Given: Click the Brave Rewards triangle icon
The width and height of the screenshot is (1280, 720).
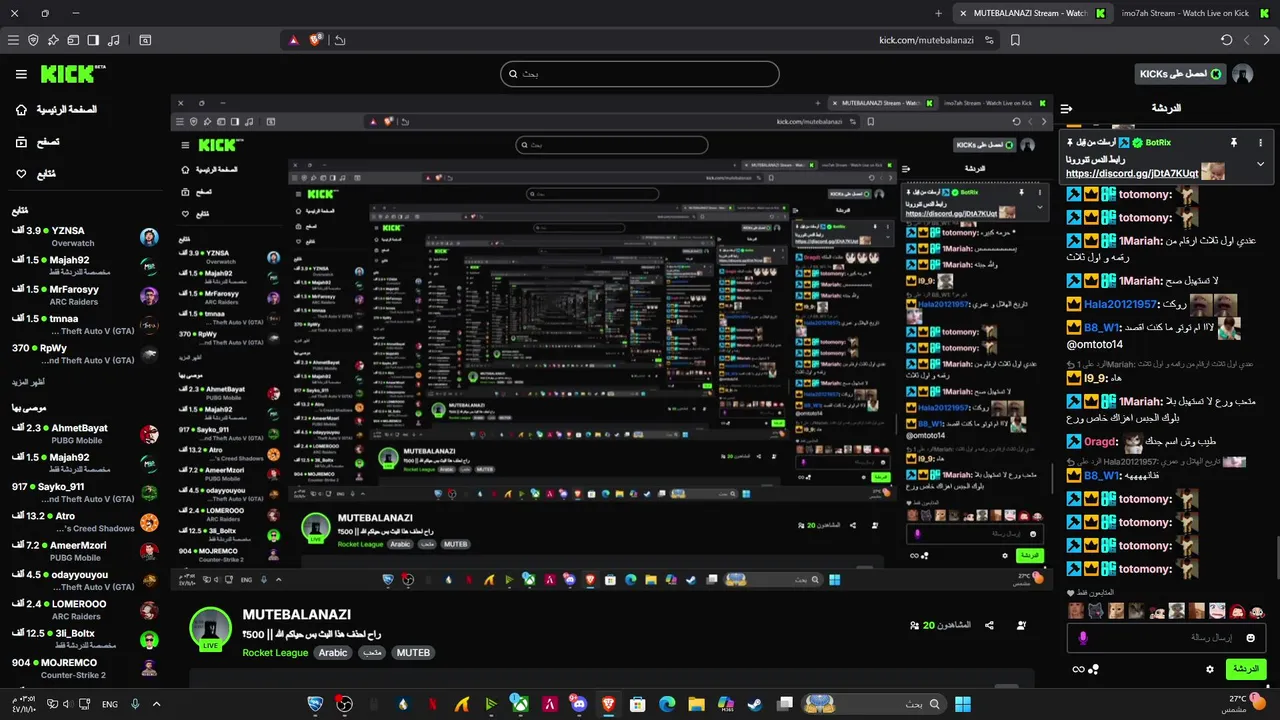Looking at the screenshot, I should 294,40.
